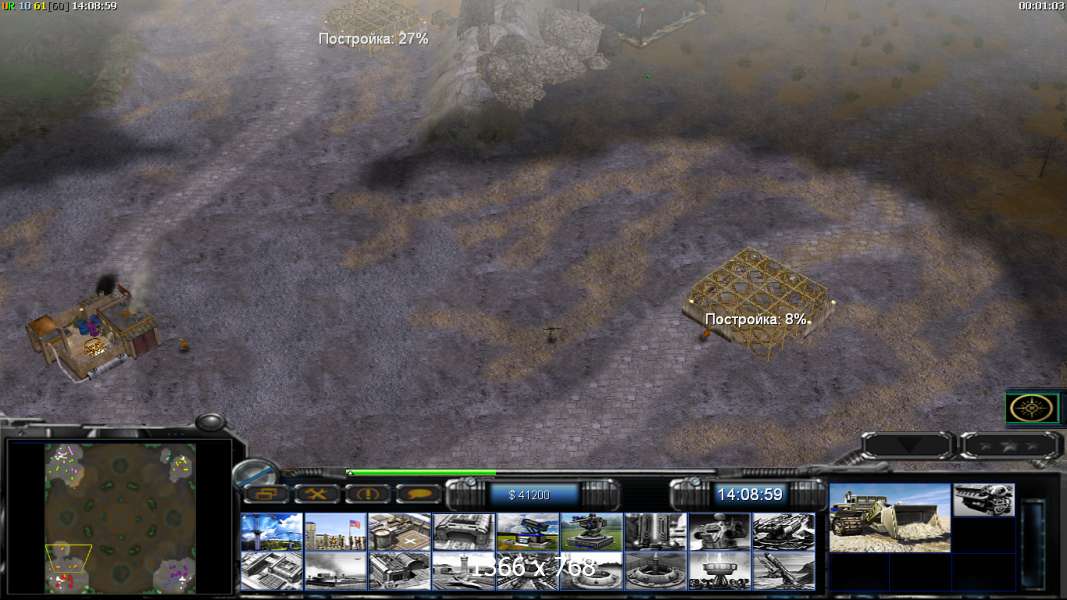Screen dimensions: 1067x600
Task: Click the bulldozer unit portrait
Action: [889, 518]
